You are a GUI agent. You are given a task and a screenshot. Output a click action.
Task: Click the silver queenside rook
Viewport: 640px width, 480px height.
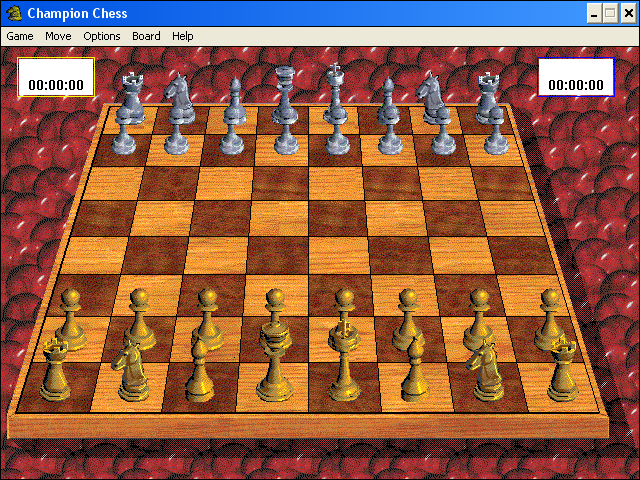coord(131,98)
